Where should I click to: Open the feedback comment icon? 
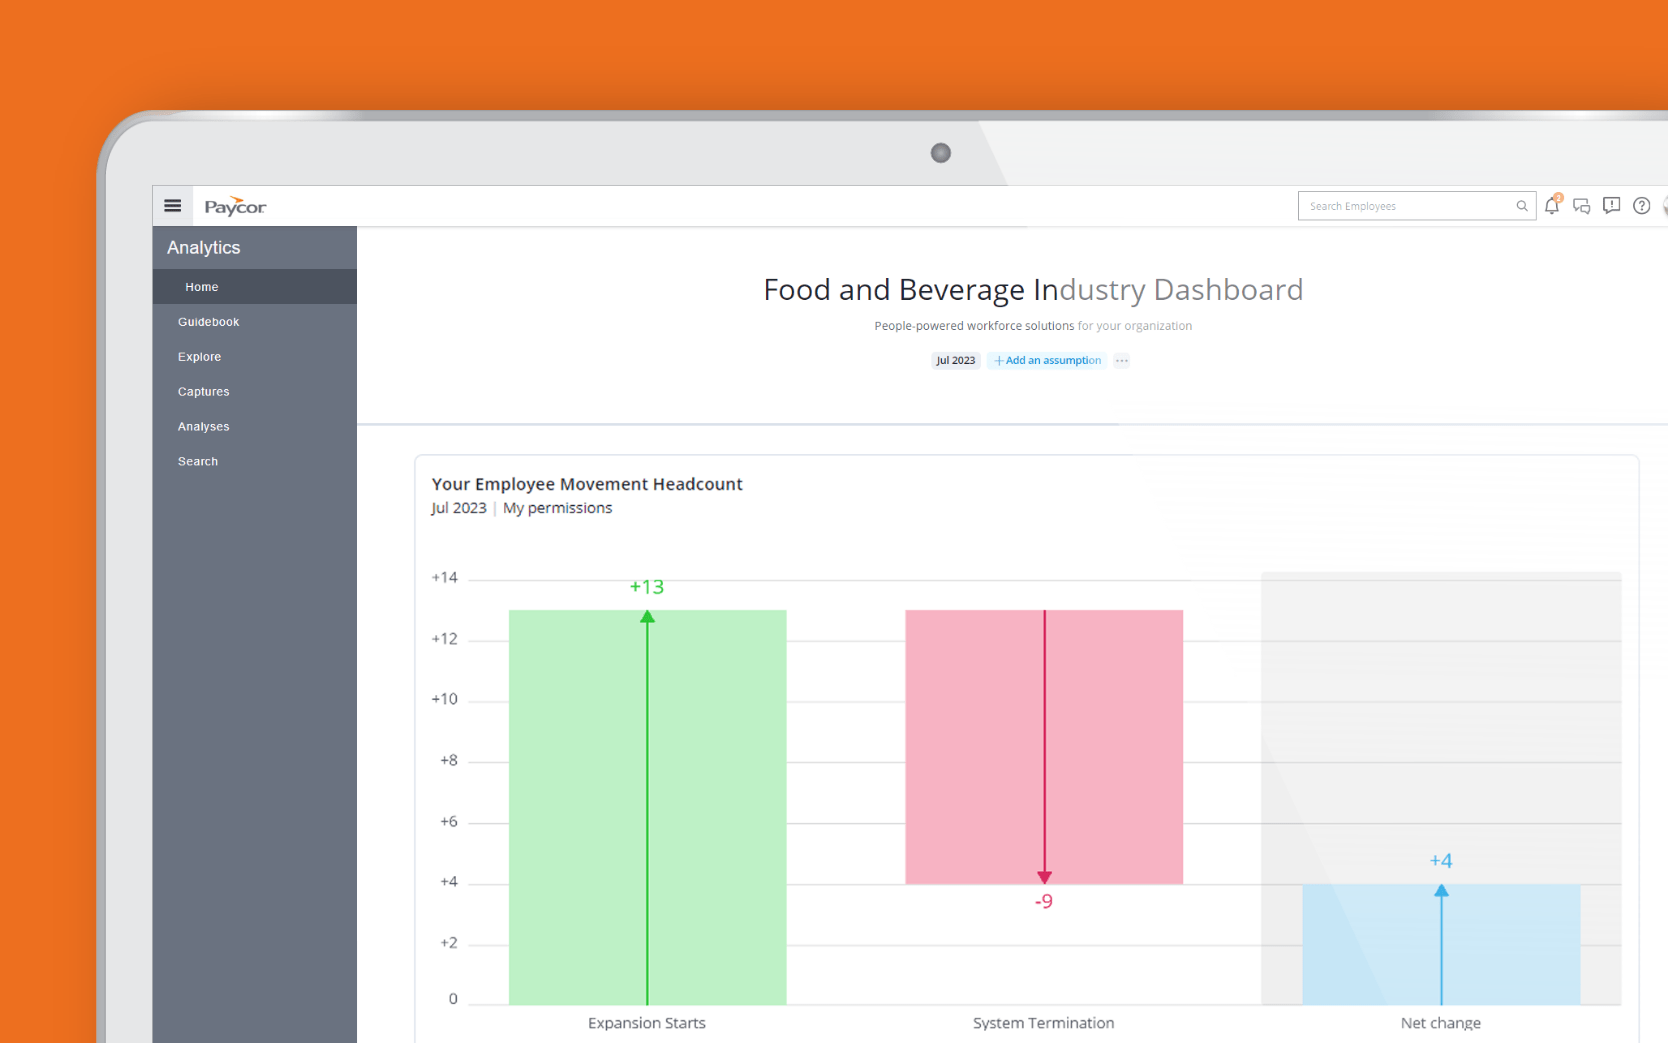(1611, 205)
